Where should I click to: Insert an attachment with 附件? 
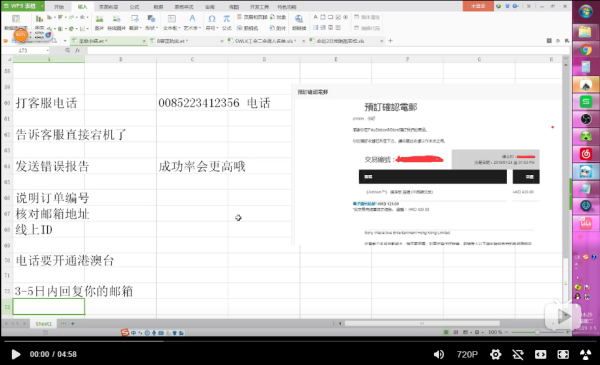pos(278,28)
